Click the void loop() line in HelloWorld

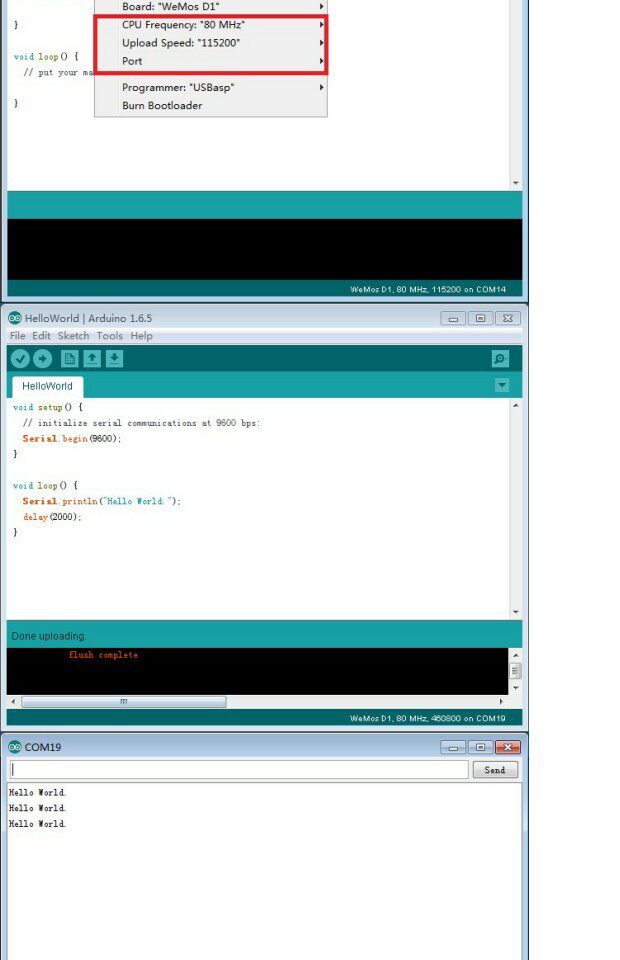click(45, 486)
